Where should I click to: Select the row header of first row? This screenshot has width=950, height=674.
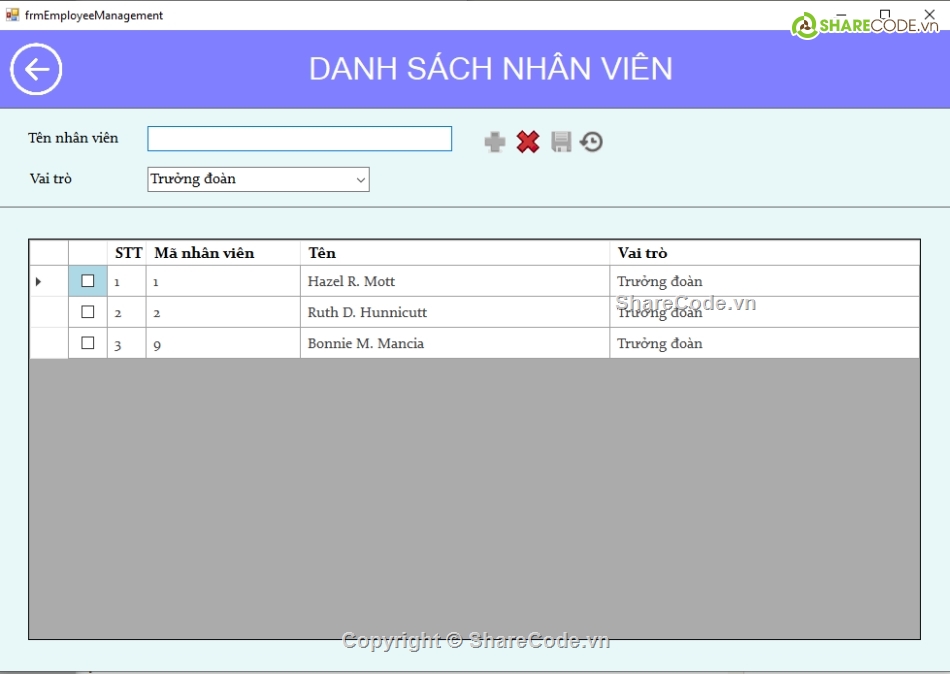48,282
